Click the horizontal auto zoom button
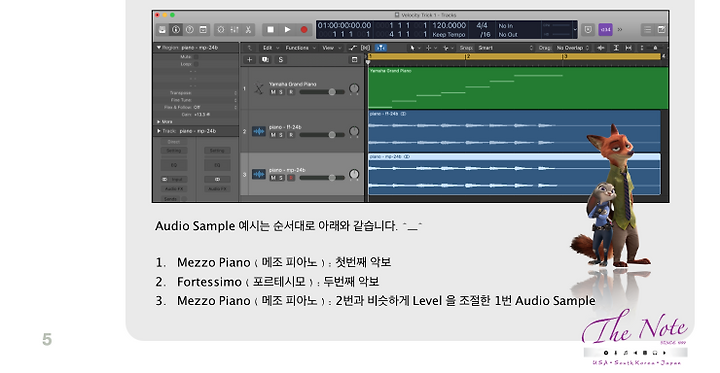This screenshot has height=373, width=720. [629, 48]
